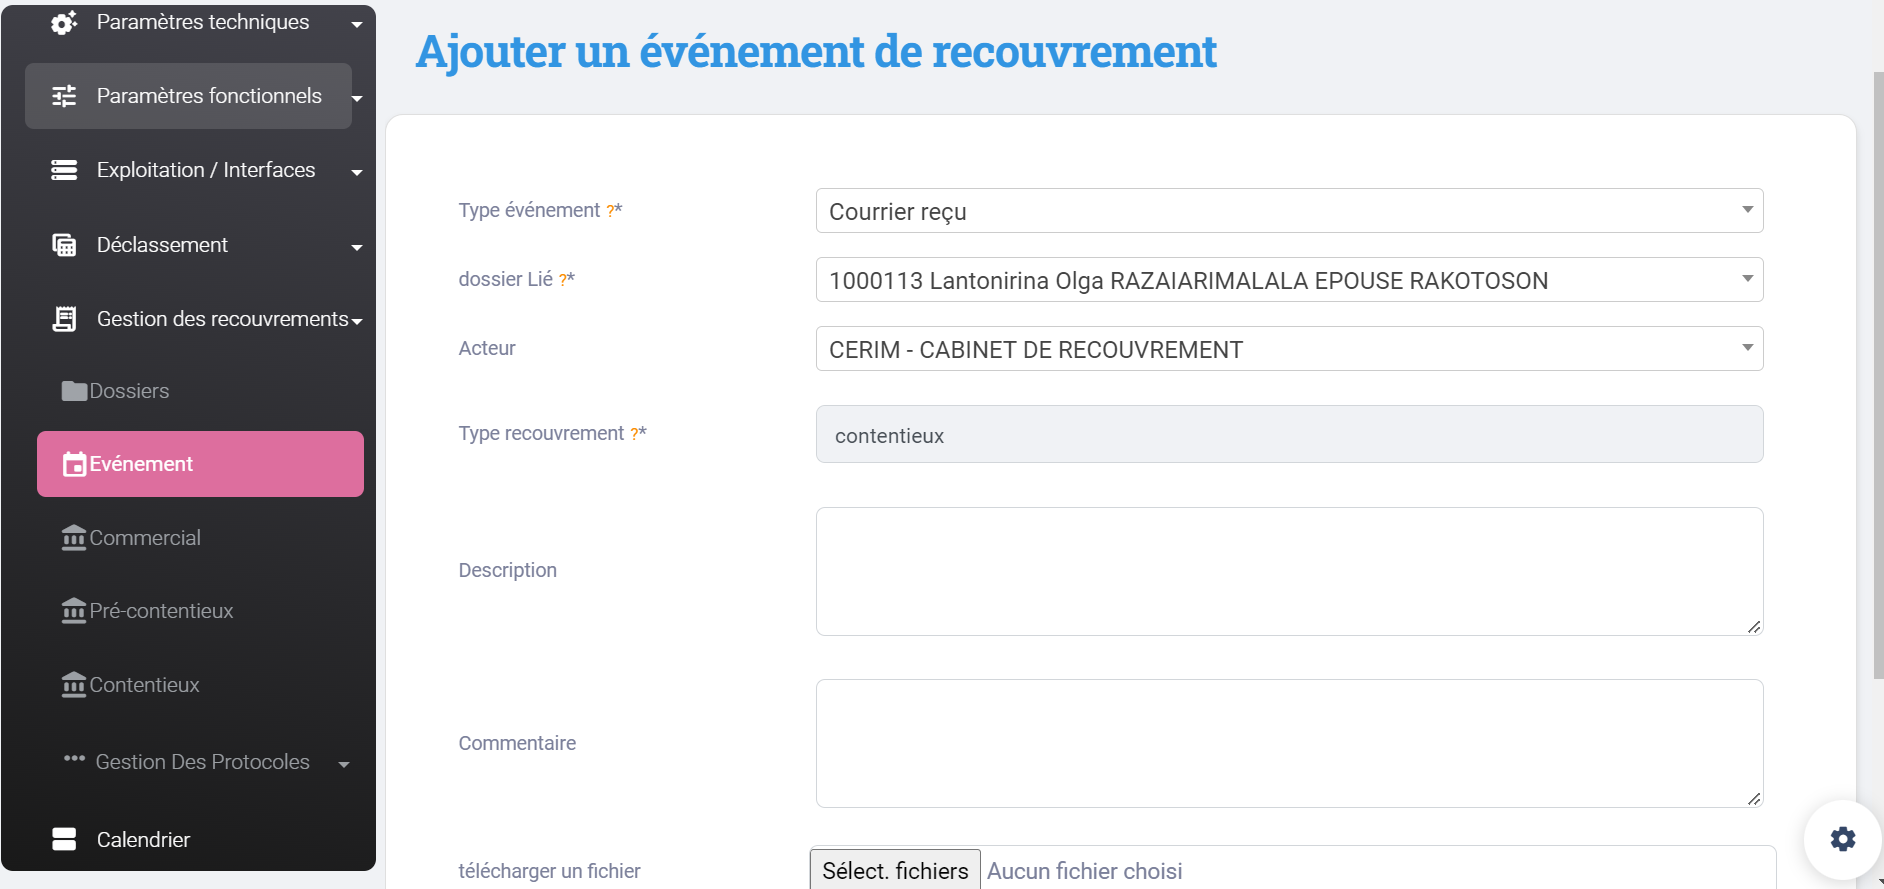The height and width of the screenshot is (889, 1884).
Task: Click the Déclassement icon in sidebar
Action: point(64,245)
